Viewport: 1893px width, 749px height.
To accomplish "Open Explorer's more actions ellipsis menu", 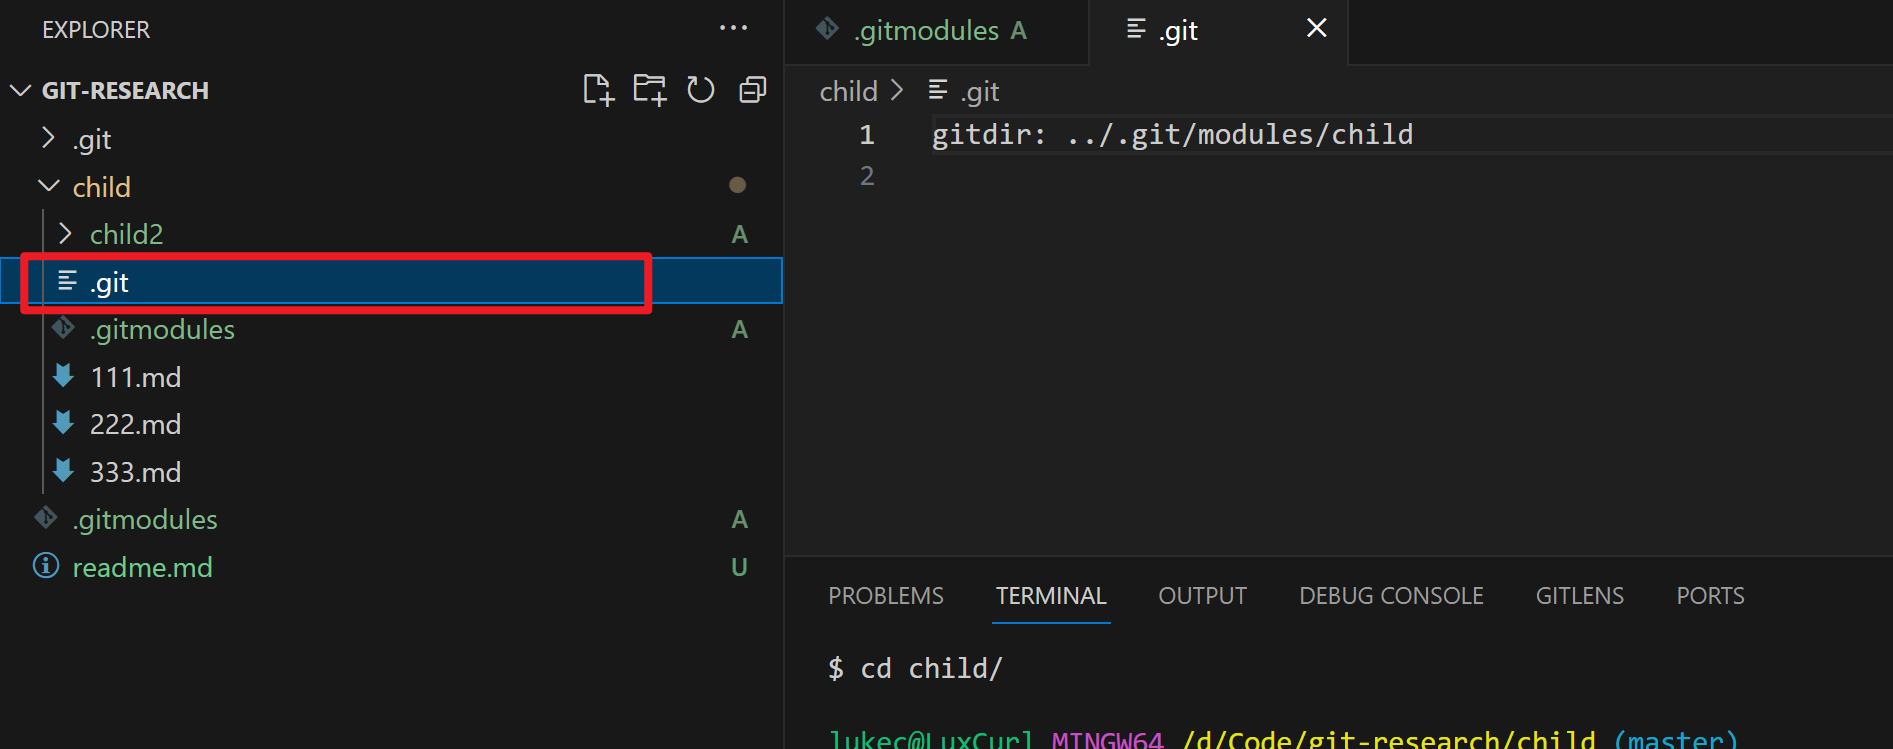I will [733, 28].
